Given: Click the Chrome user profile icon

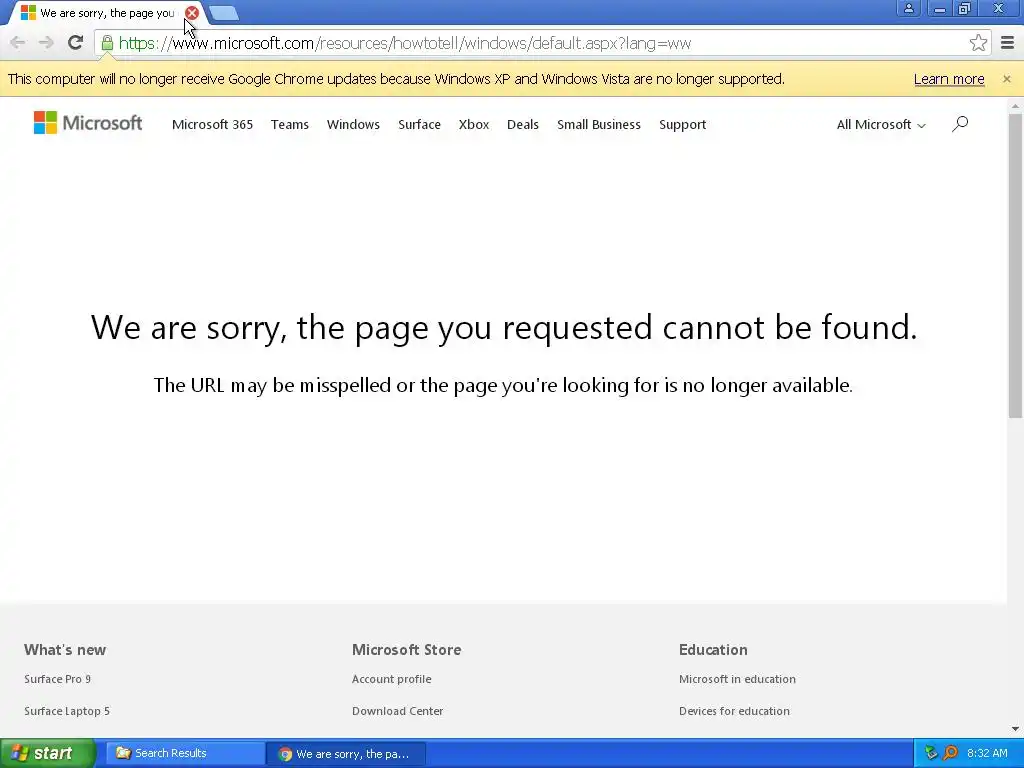Looking at the screenshot, I should (908, 8).
